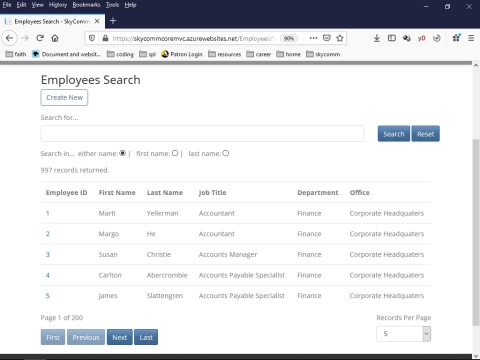480x360 pixels.
Task: Click the First page button
Action: pos(53,337)
